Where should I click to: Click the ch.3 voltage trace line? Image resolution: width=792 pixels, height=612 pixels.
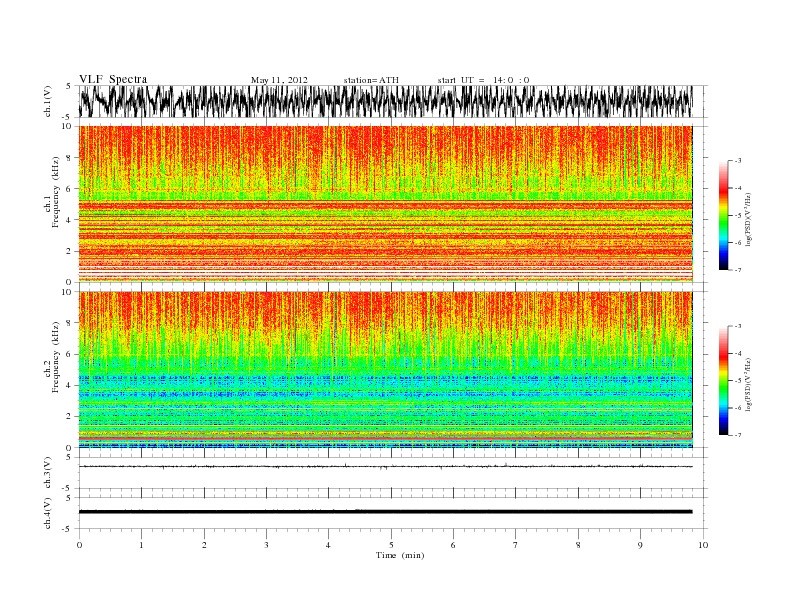coord(385,467)
